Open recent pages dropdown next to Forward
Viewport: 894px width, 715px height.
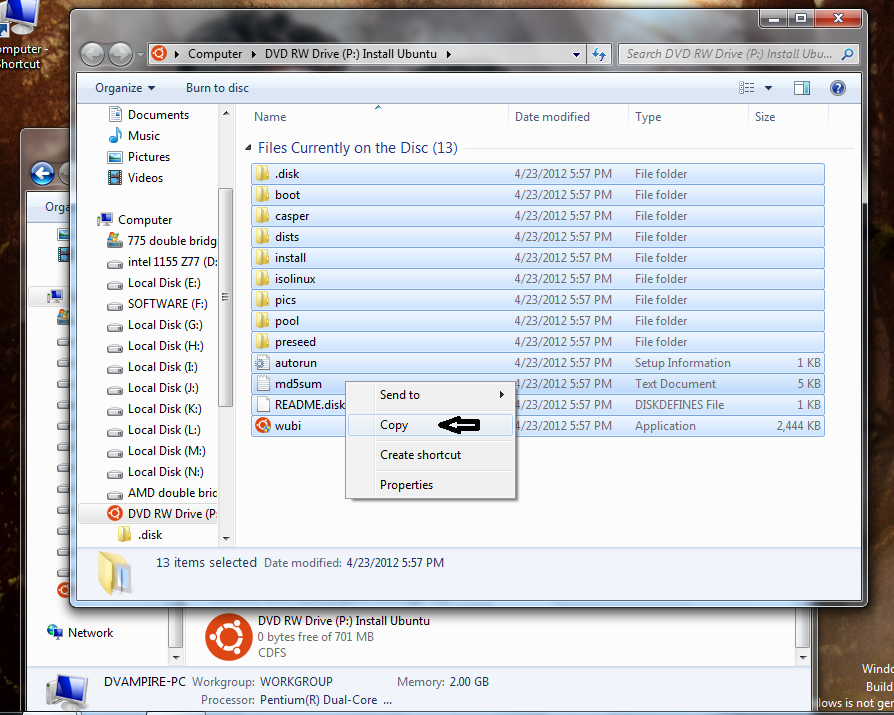pos(140,55)
